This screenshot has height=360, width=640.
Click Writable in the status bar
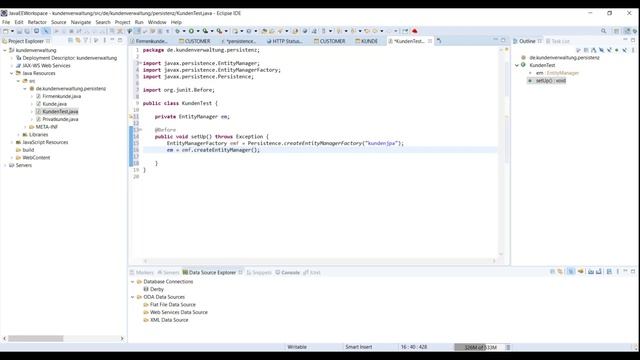pos(297,347)
